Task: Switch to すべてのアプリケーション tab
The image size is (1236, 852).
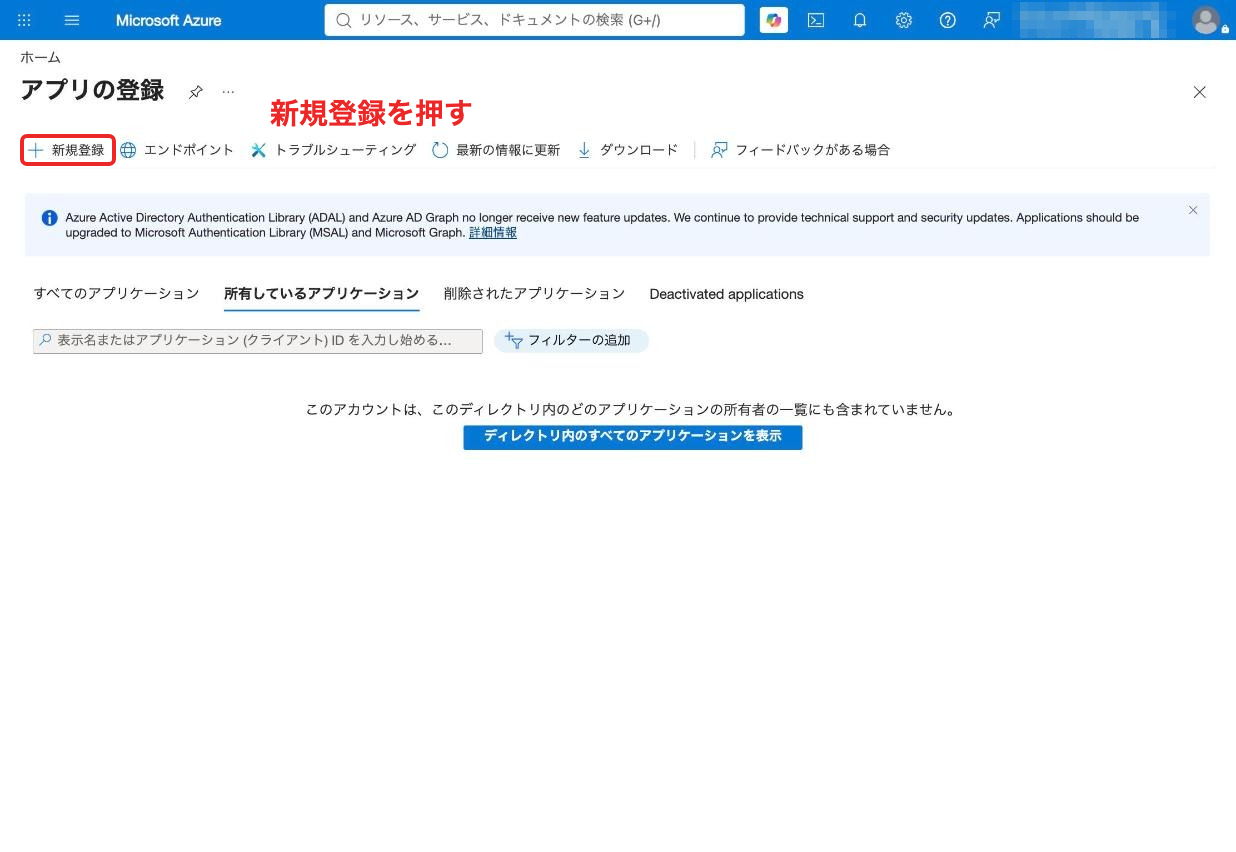Action: click(x=117, y=294)
